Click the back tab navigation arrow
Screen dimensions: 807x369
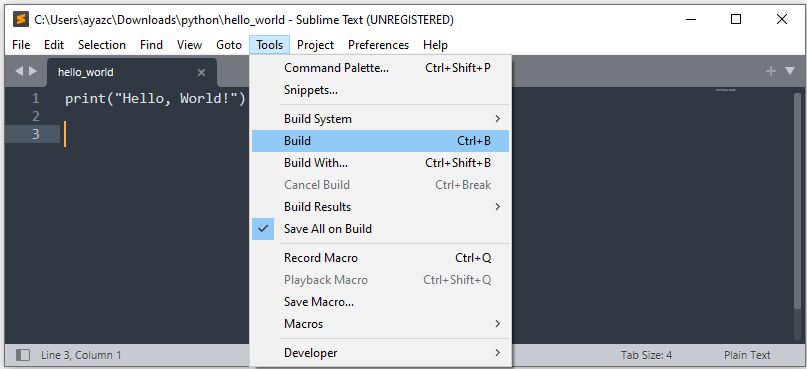[19, 71]
